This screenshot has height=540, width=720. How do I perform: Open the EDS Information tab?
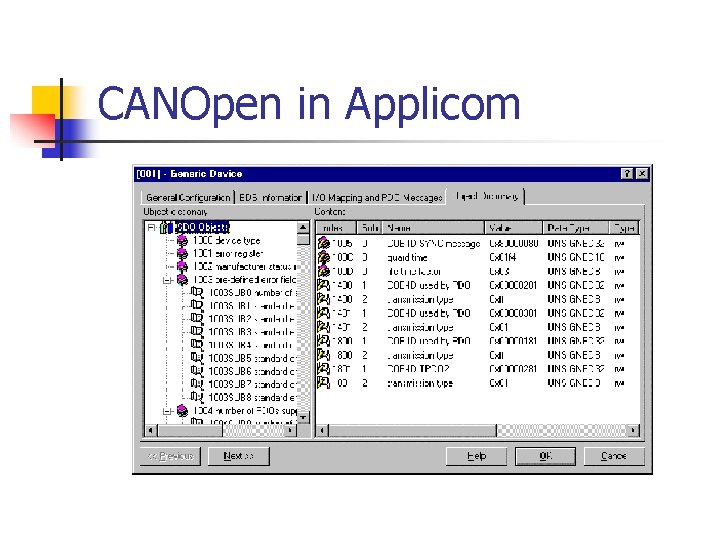(270, 197)
